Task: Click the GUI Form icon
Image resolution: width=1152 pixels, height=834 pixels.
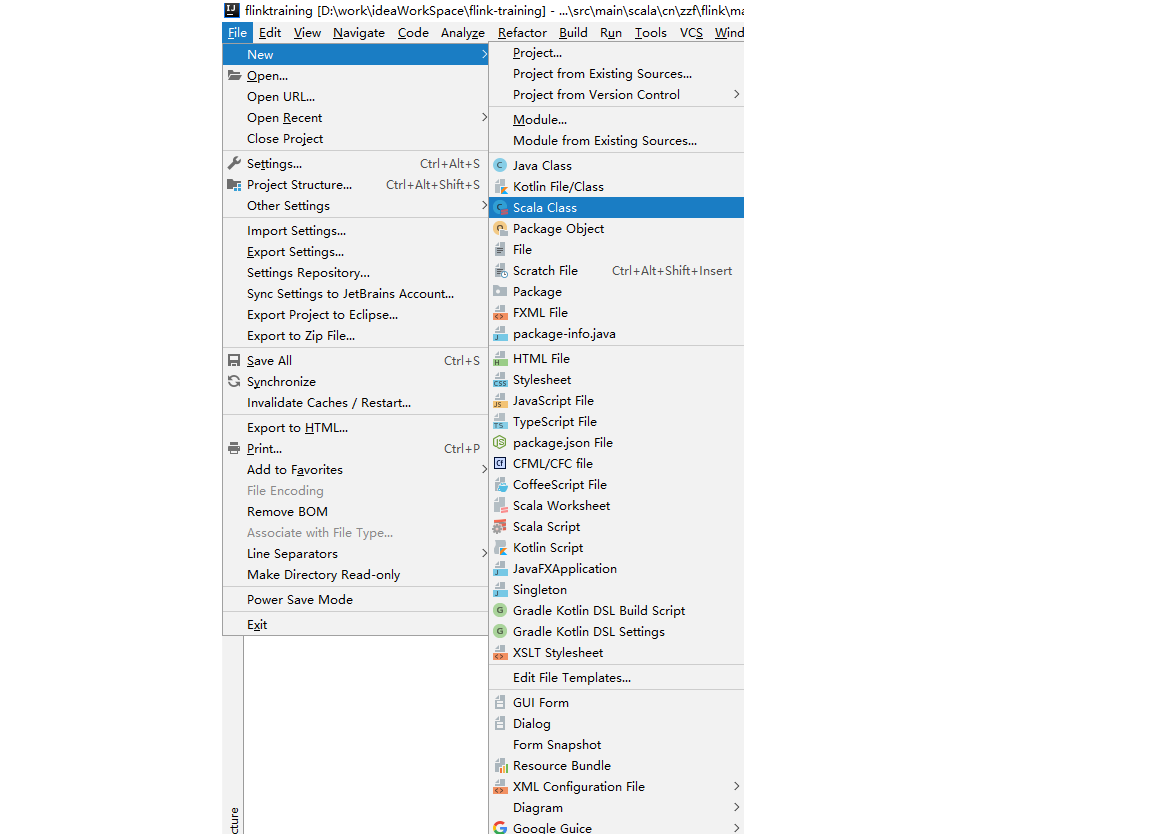Action: [500, 702]
